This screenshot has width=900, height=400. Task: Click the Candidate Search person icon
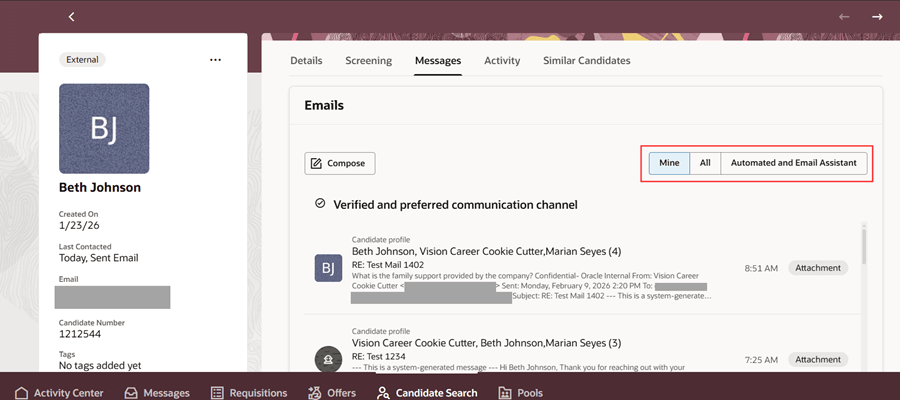[383, 393]
